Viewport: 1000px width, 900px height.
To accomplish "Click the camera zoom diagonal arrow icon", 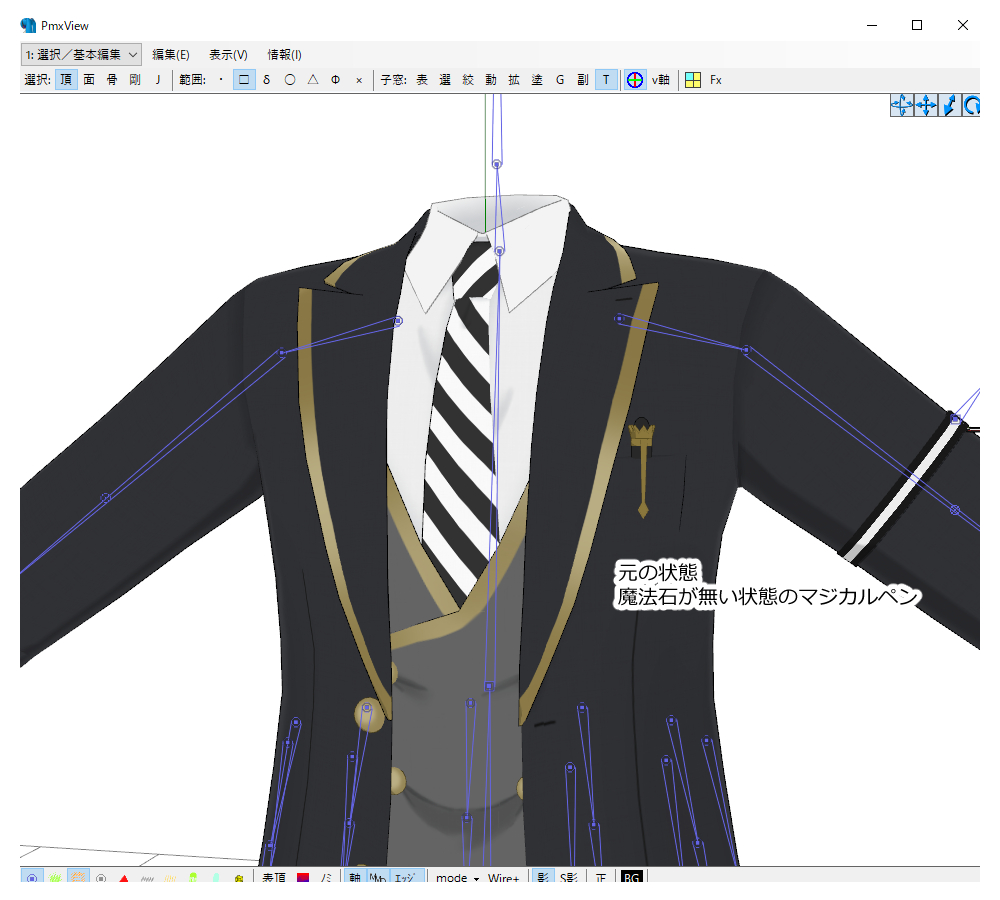I will pos(950,105).
